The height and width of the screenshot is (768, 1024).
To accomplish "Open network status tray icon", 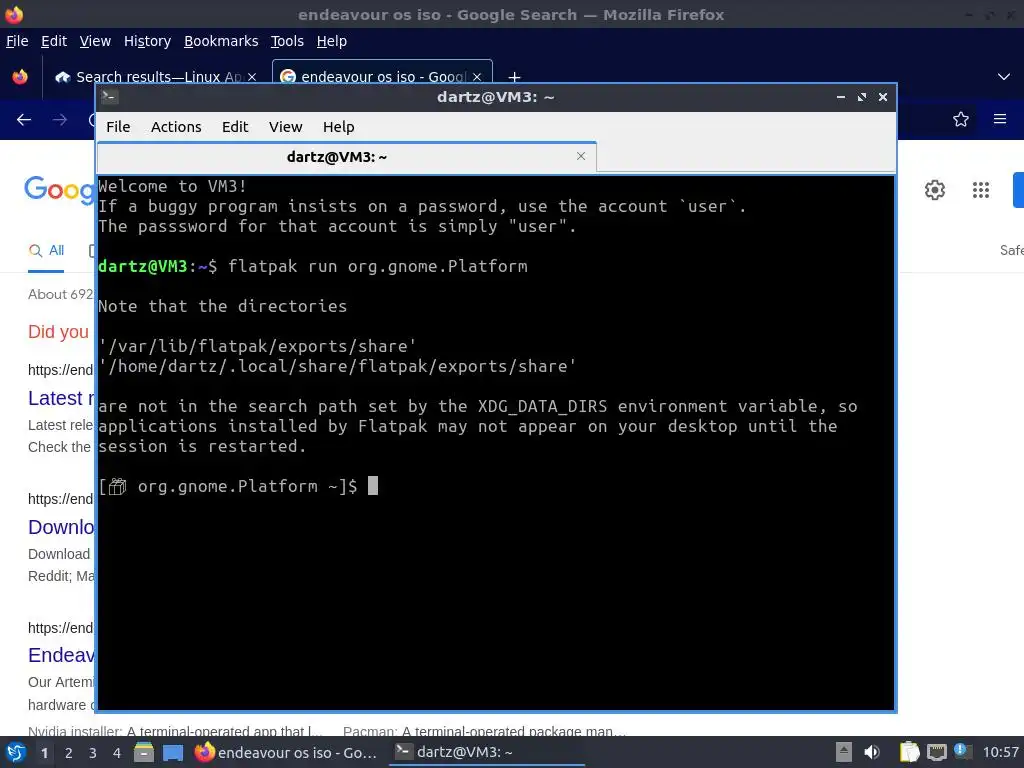I will 936,752.
